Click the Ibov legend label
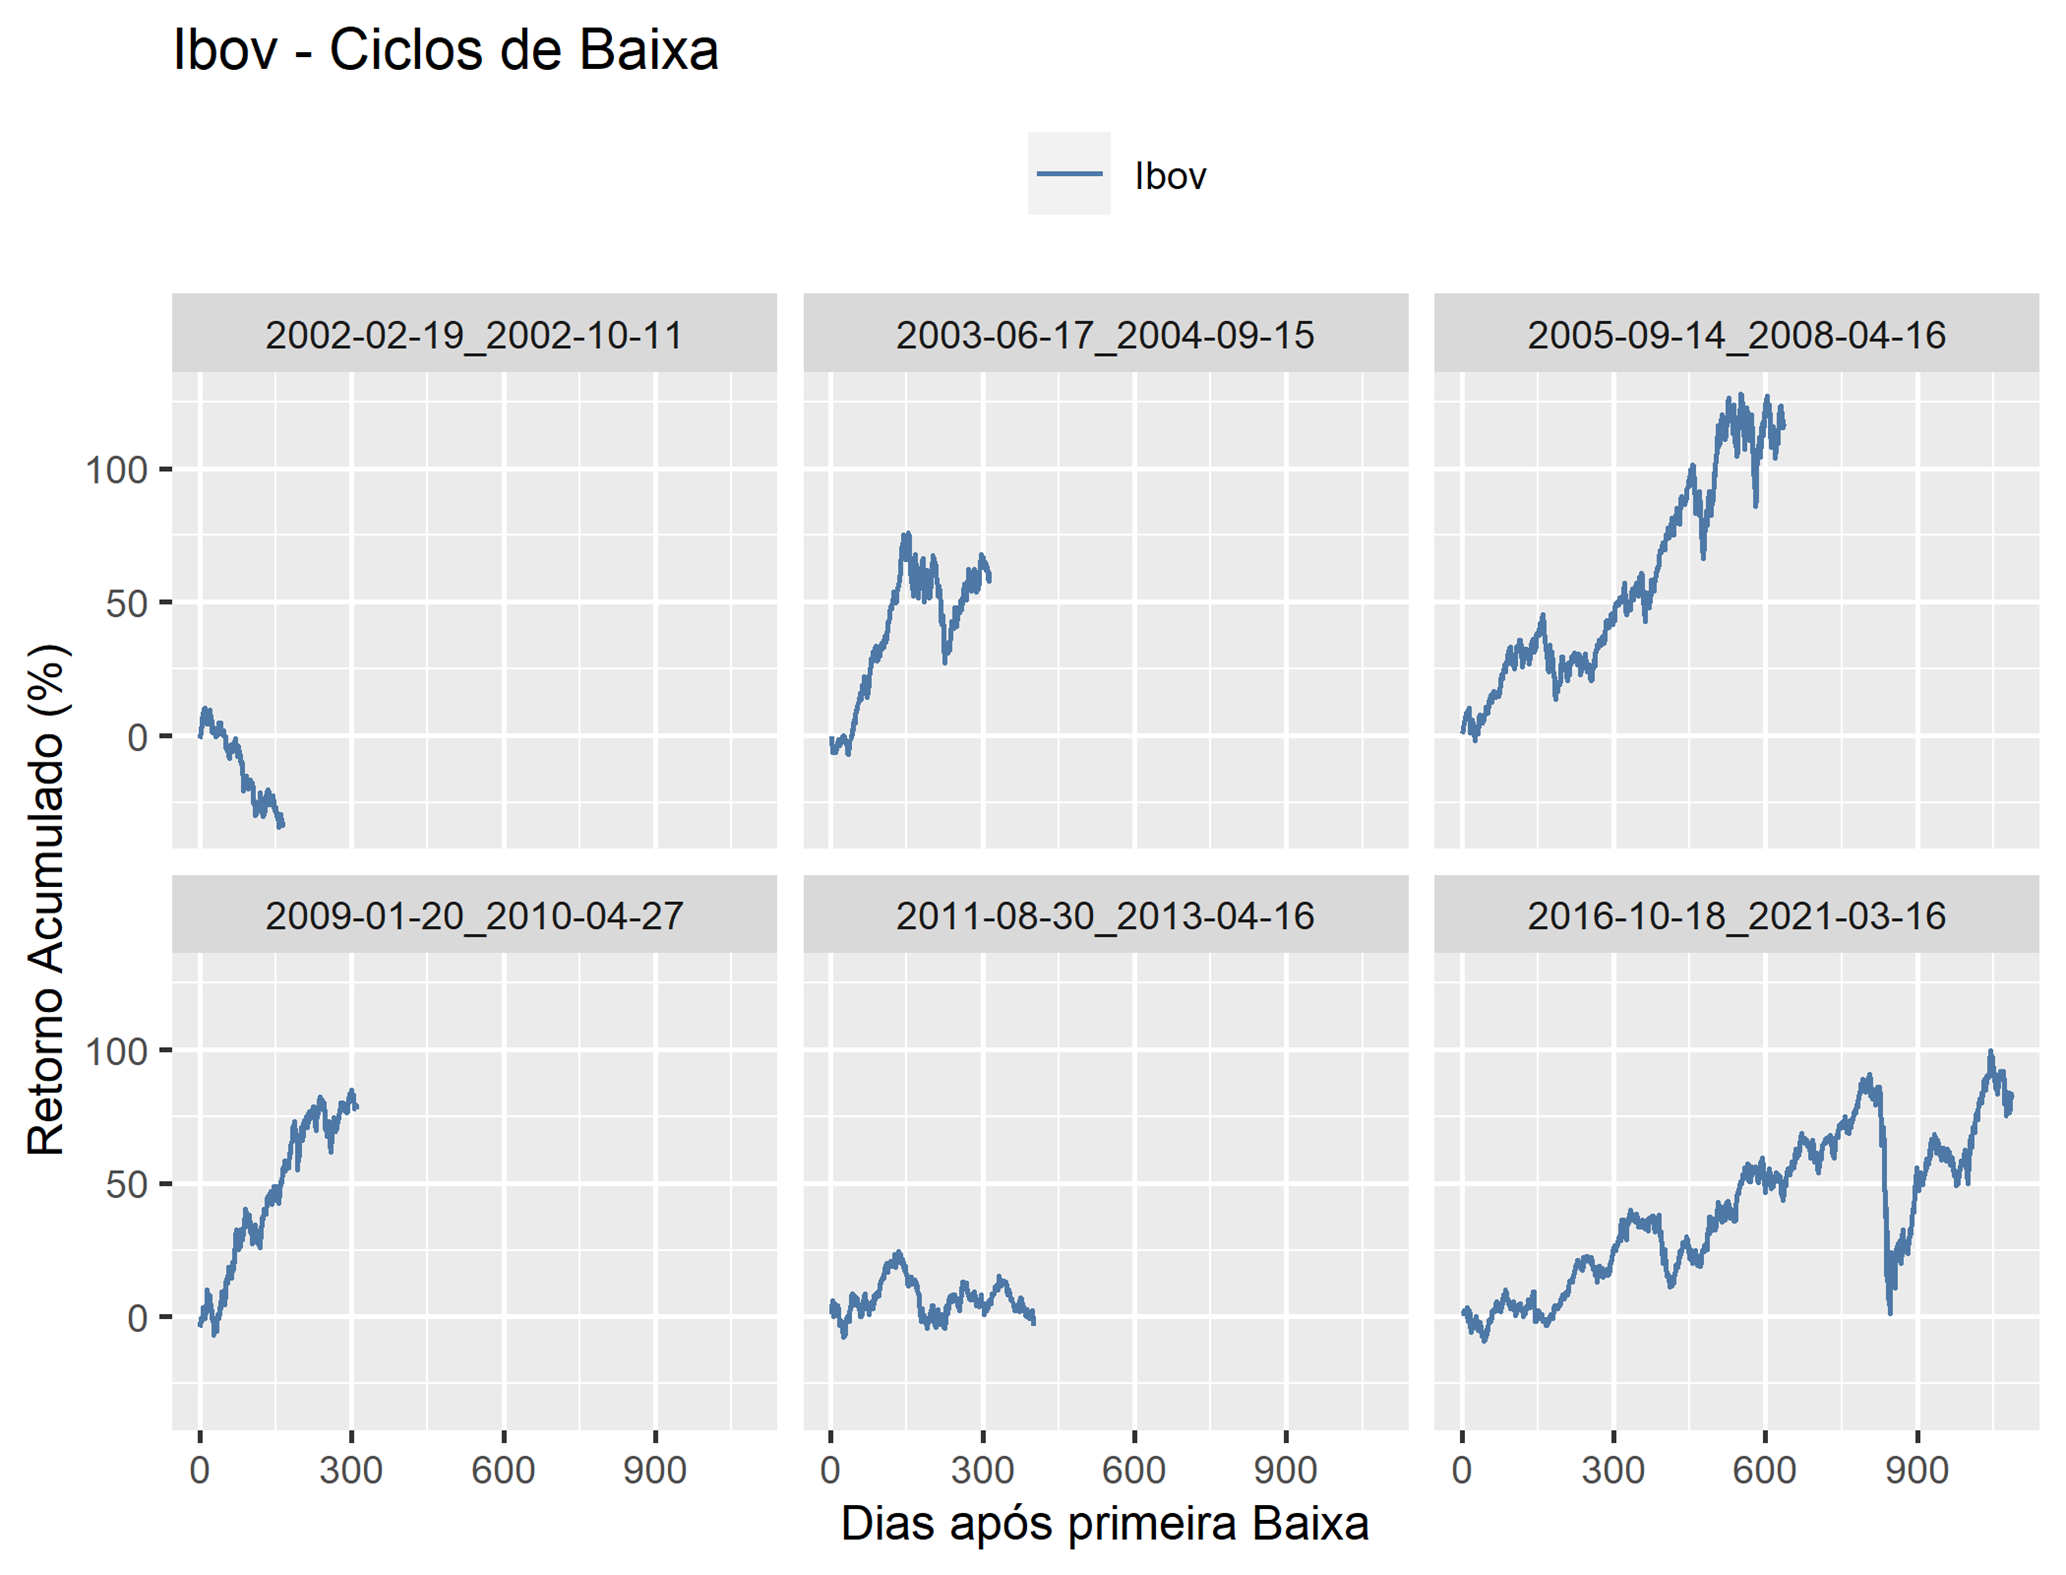This screenshot has height=1575, width=2066. click(x=1169, y=176)
